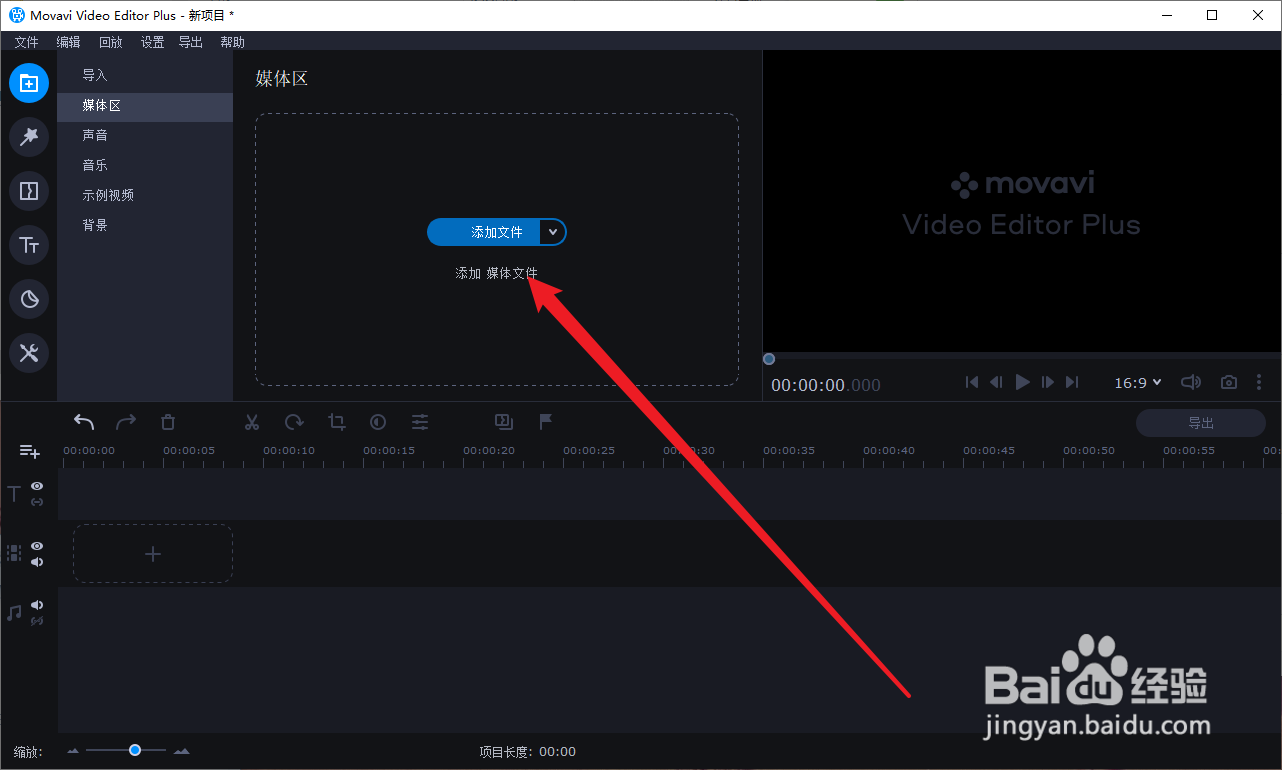Click the Add marker flag icon

pos(546,422)
